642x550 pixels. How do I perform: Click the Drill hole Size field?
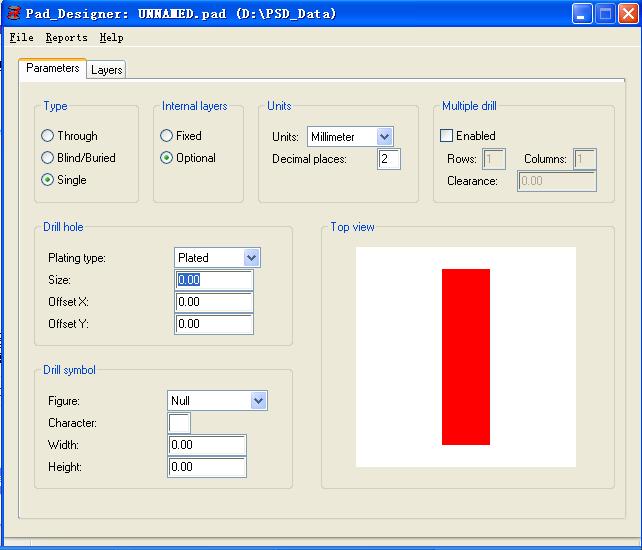[x=214, y=280]
